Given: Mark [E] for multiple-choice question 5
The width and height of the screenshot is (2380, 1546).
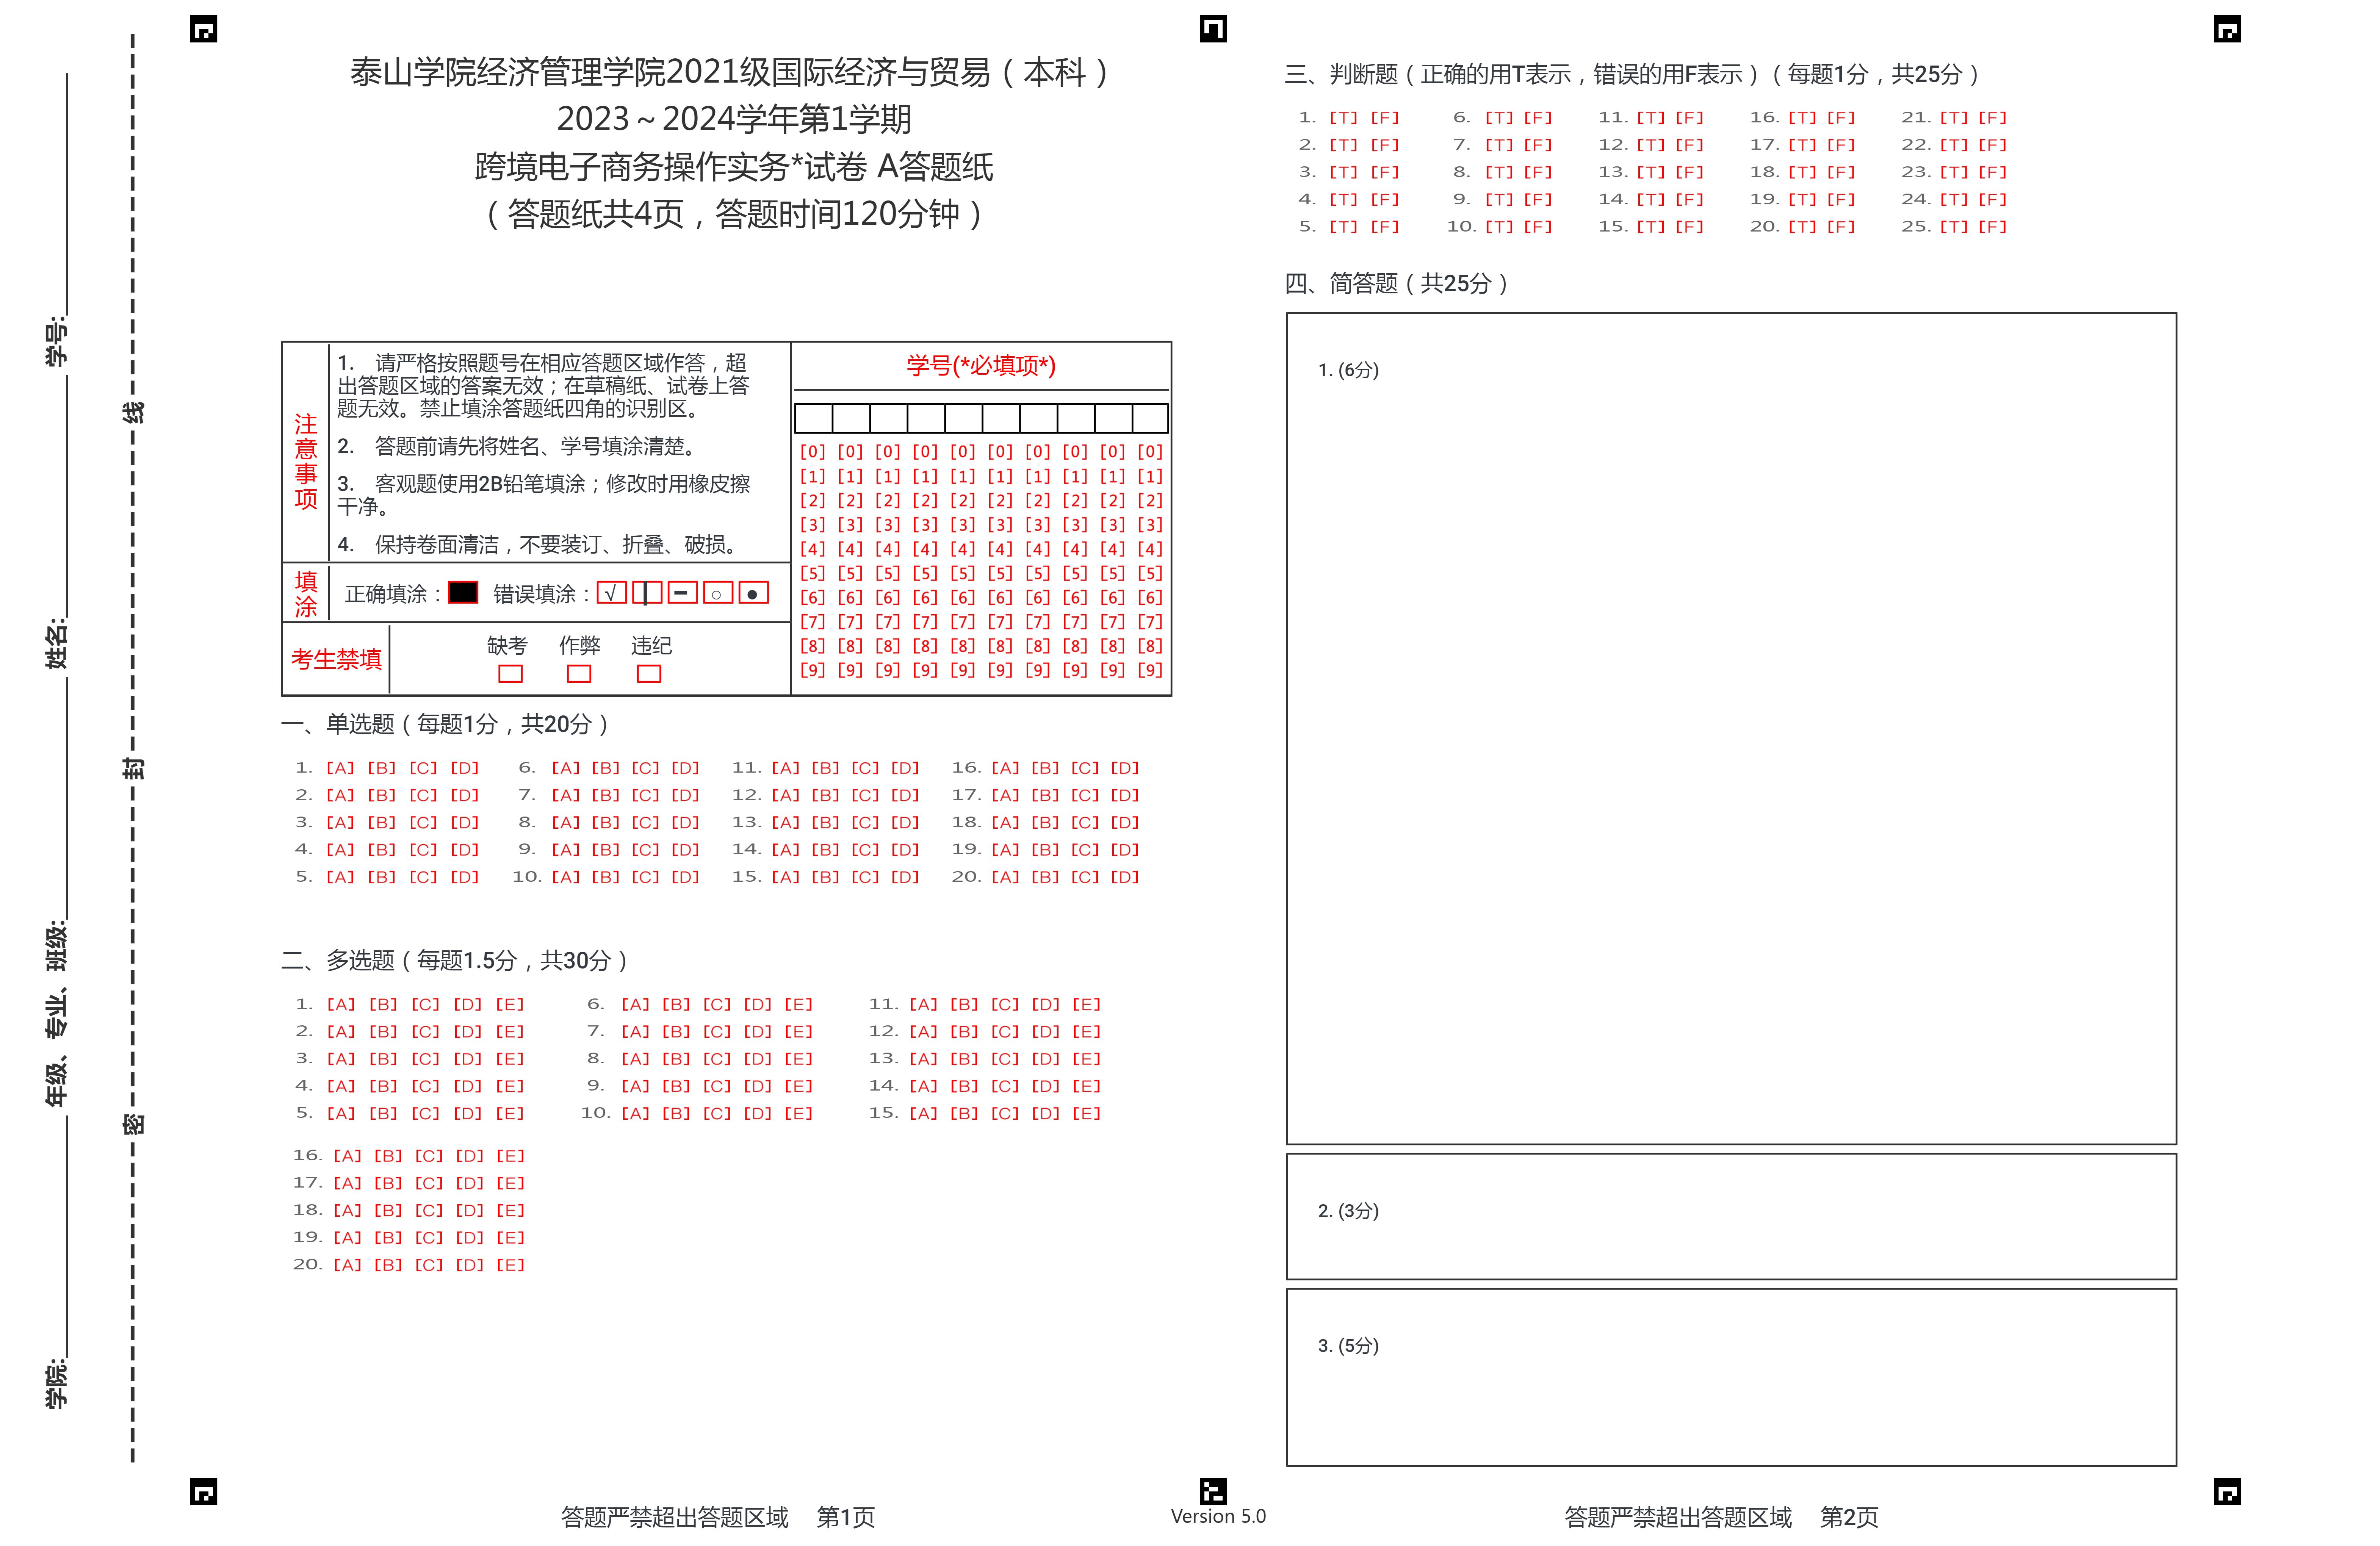Looking at the screenshot, I should (510, 1113).
